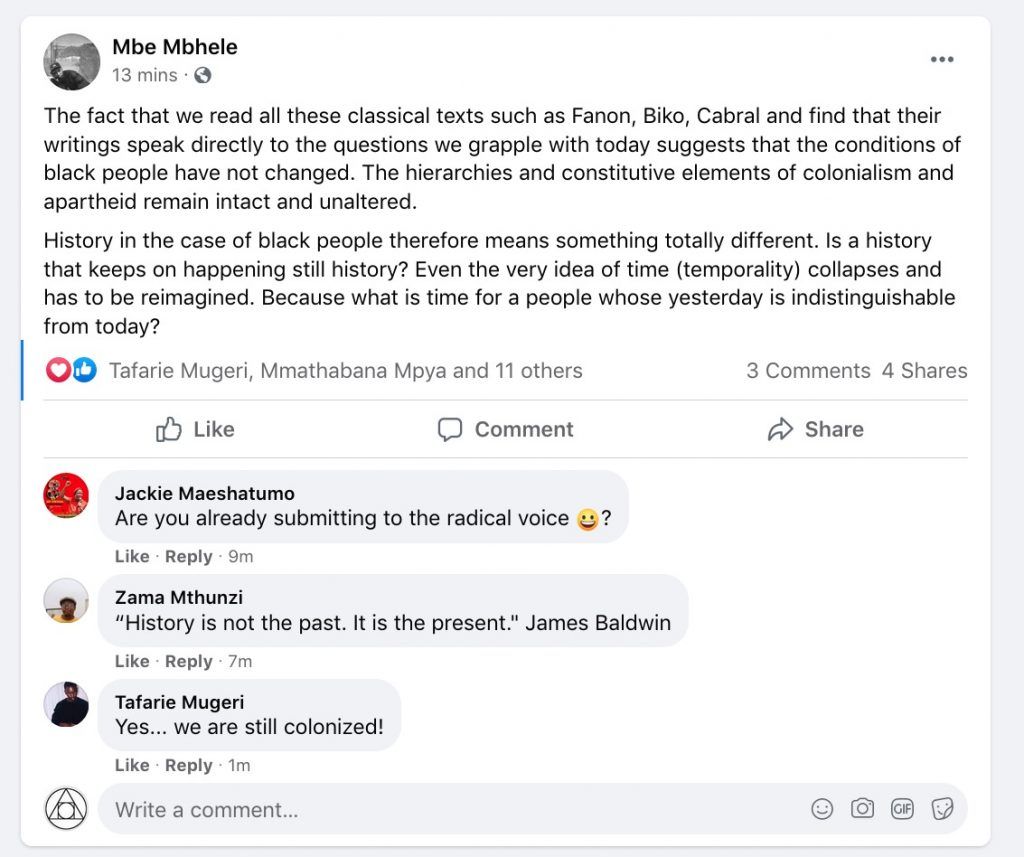Click the Comment button on the post

pyautogui.click(x=506, y=429)
